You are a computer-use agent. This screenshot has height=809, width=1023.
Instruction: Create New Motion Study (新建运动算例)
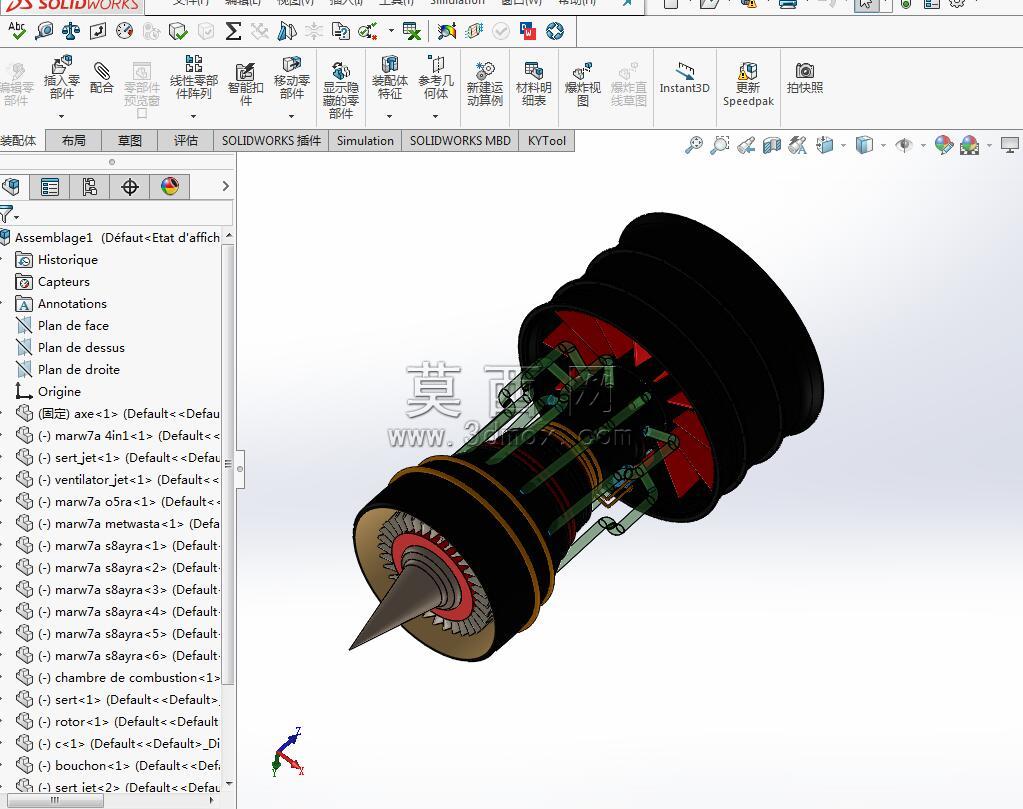(485, 84)
